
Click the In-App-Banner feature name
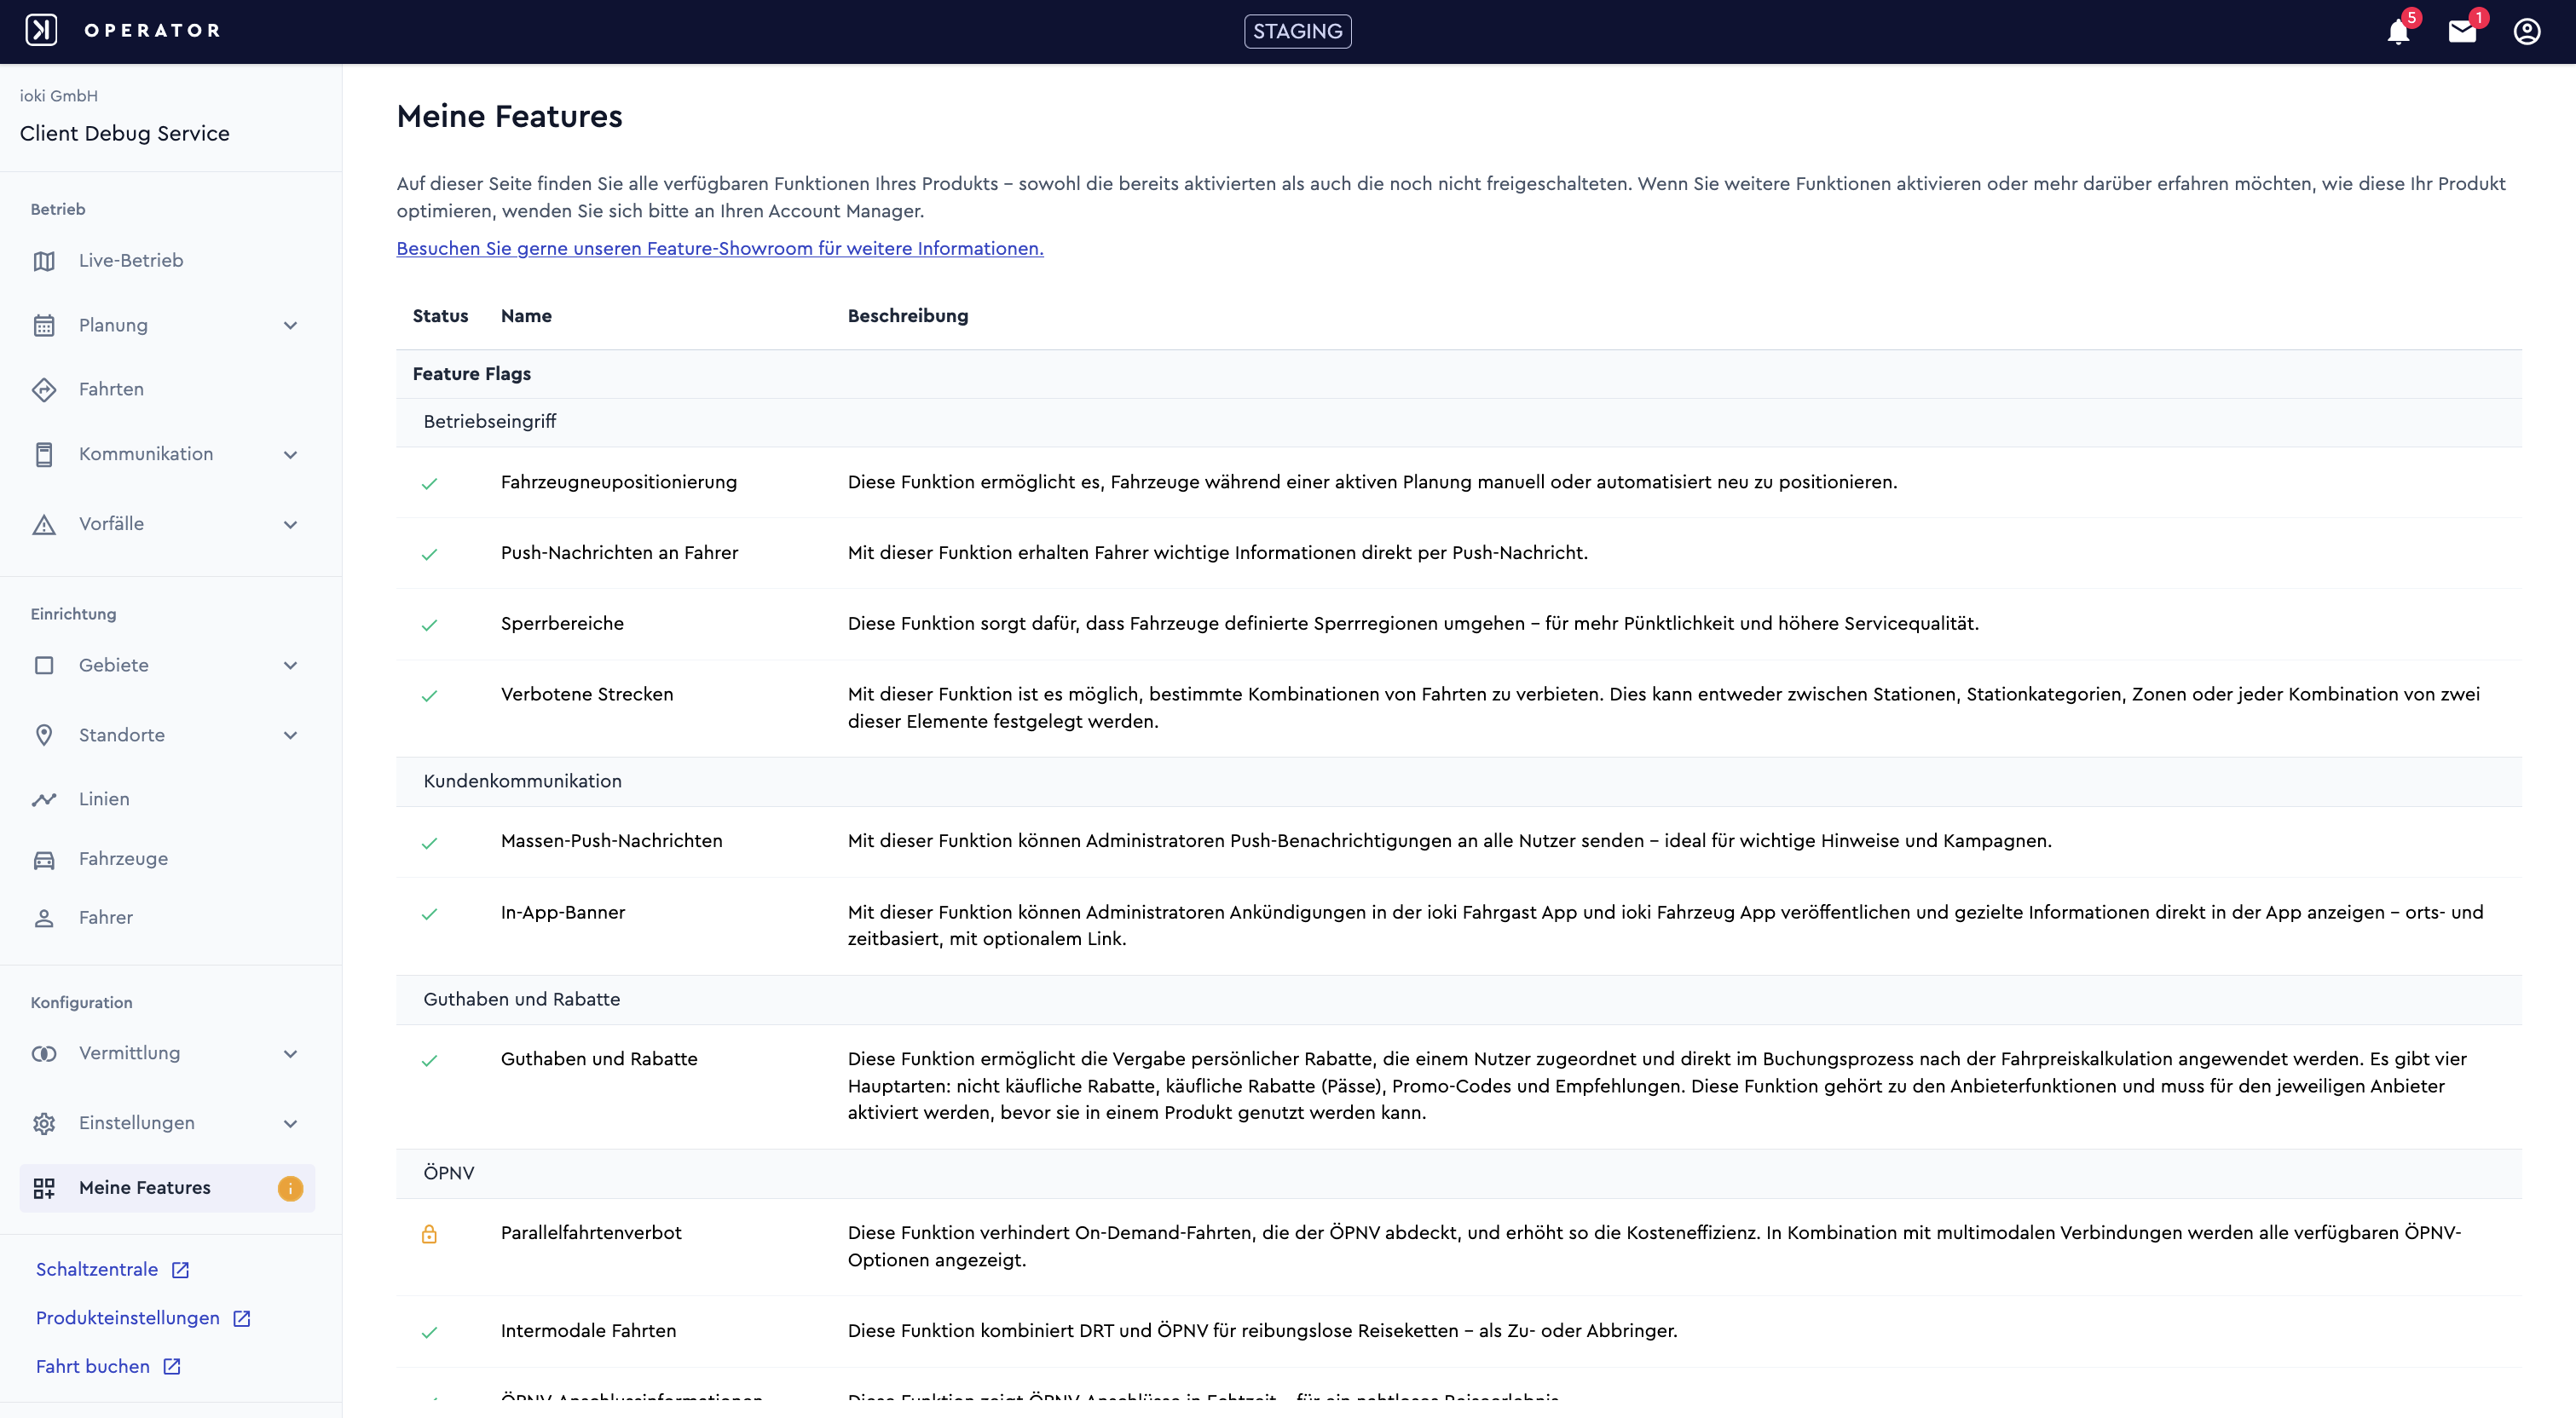click(562, 913)
